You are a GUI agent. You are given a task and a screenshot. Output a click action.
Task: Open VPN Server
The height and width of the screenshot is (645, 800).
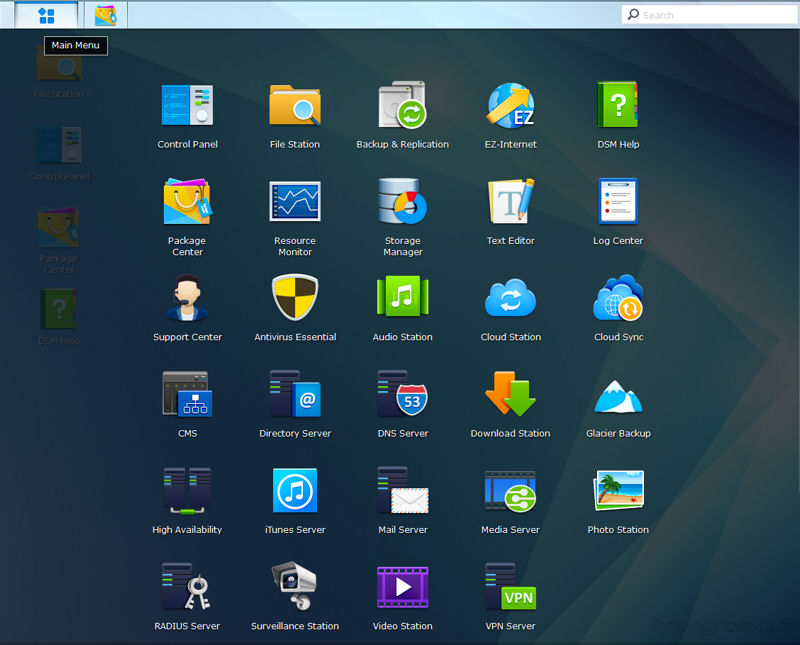tap(511, 597)
